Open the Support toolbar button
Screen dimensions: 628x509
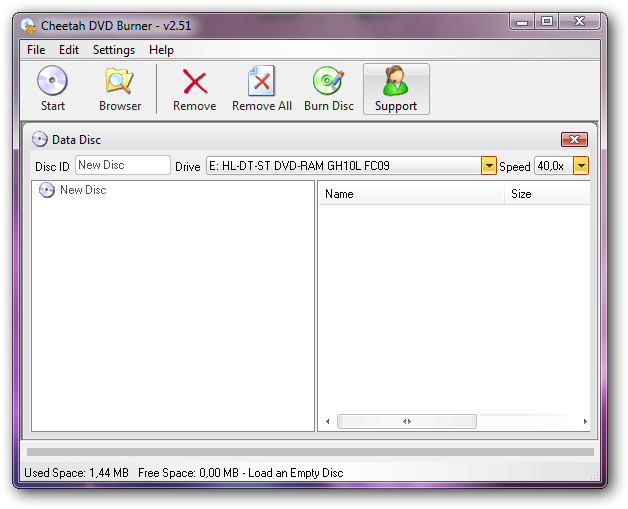396,89
